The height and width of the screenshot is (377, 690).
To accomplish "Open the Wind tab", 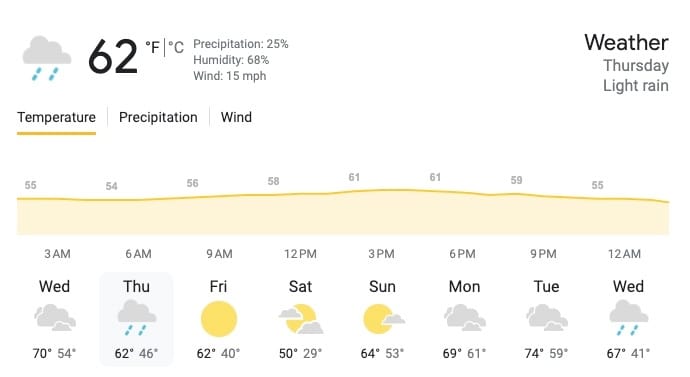I will tap(236, 117).
